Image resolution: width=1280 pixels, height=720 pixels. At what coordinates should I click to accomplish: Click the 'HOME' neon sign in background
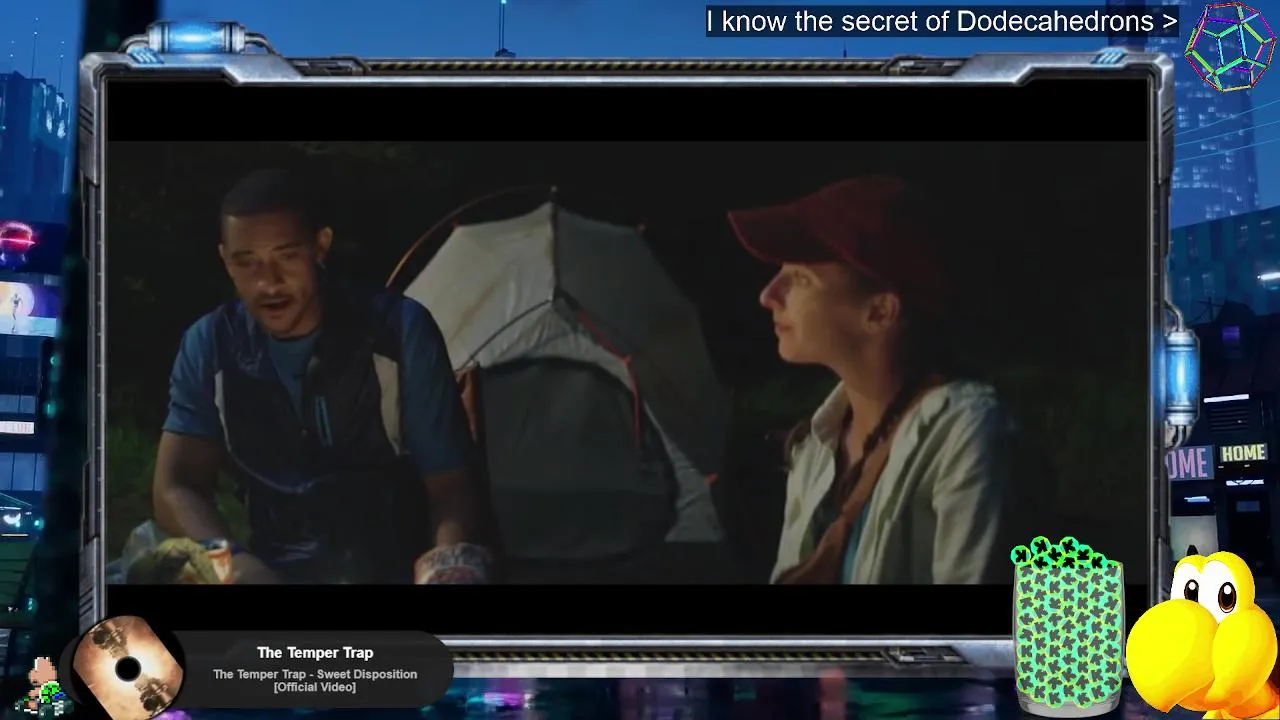coord(1243,454)
